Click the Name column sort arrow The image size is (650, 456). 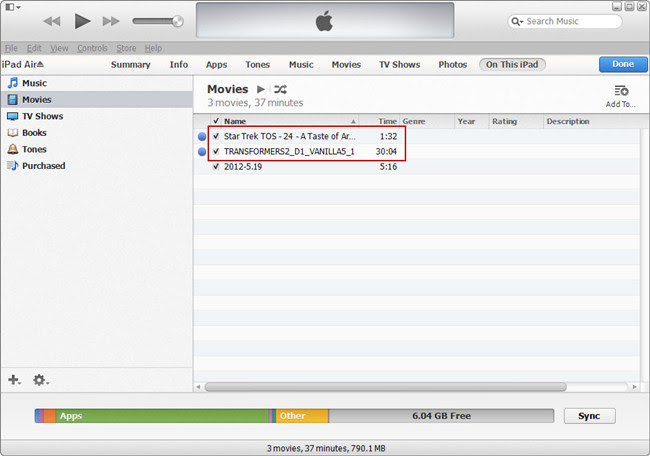[x=353, y=121]
